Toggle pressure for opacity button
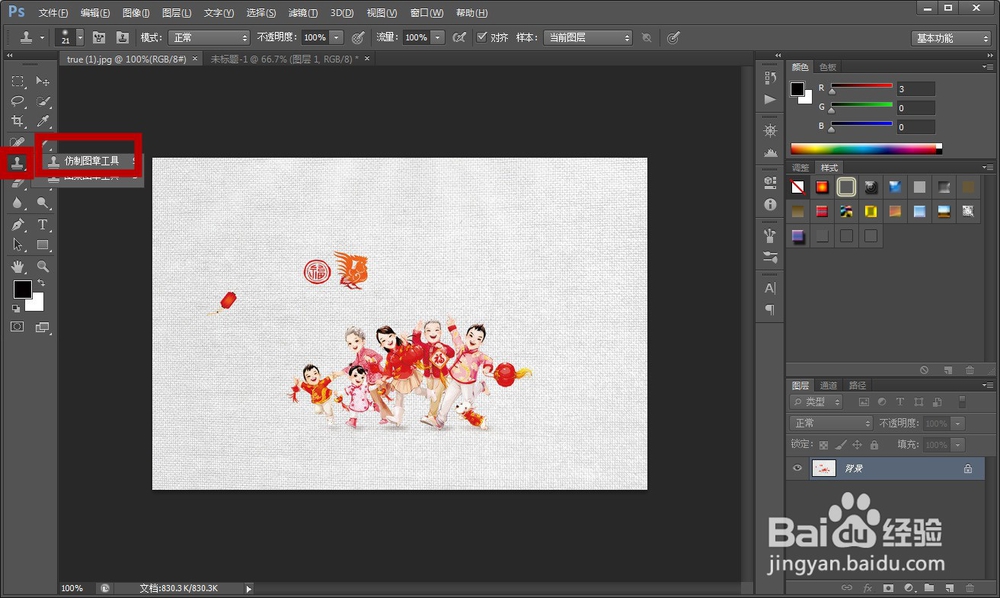Image resolution: width=1000 pixels, height=598 pixels. click(358, 38)
